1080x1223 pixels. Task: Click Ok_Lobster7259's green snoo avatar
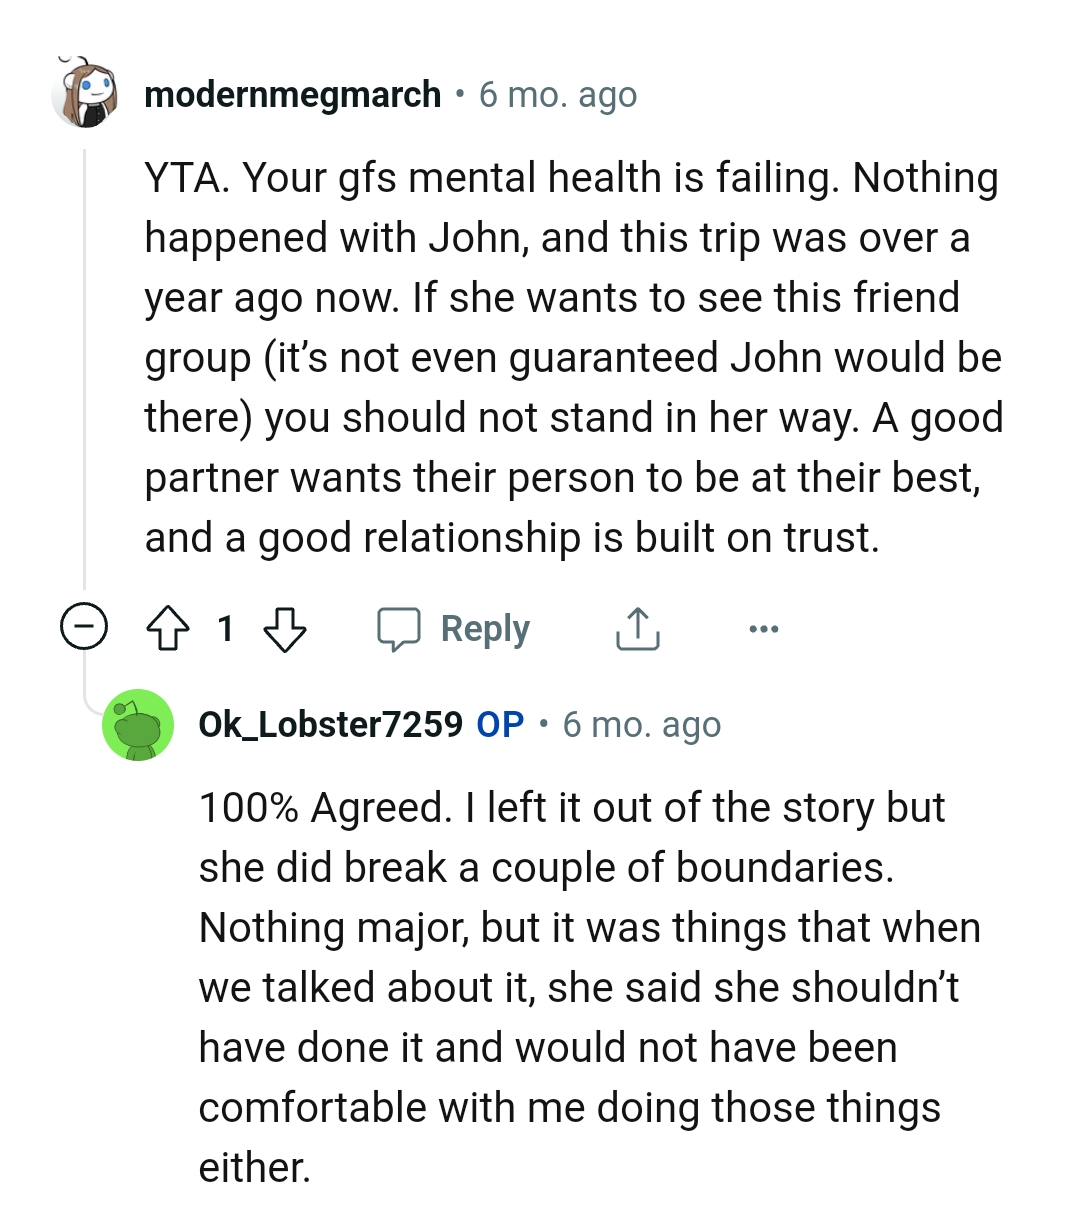138,725
